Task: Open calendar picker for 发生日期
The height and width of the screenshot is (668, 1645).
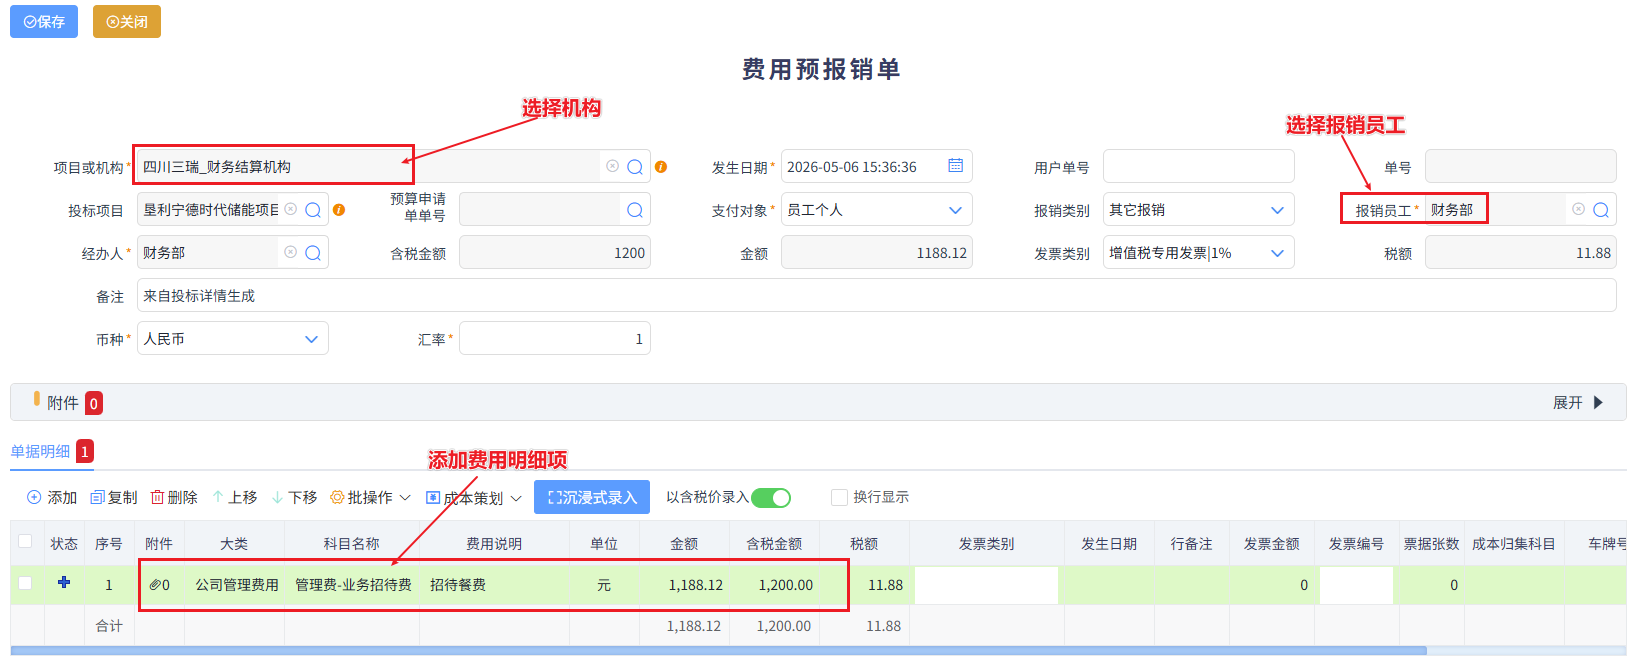Action: click(x=956, y=166)
